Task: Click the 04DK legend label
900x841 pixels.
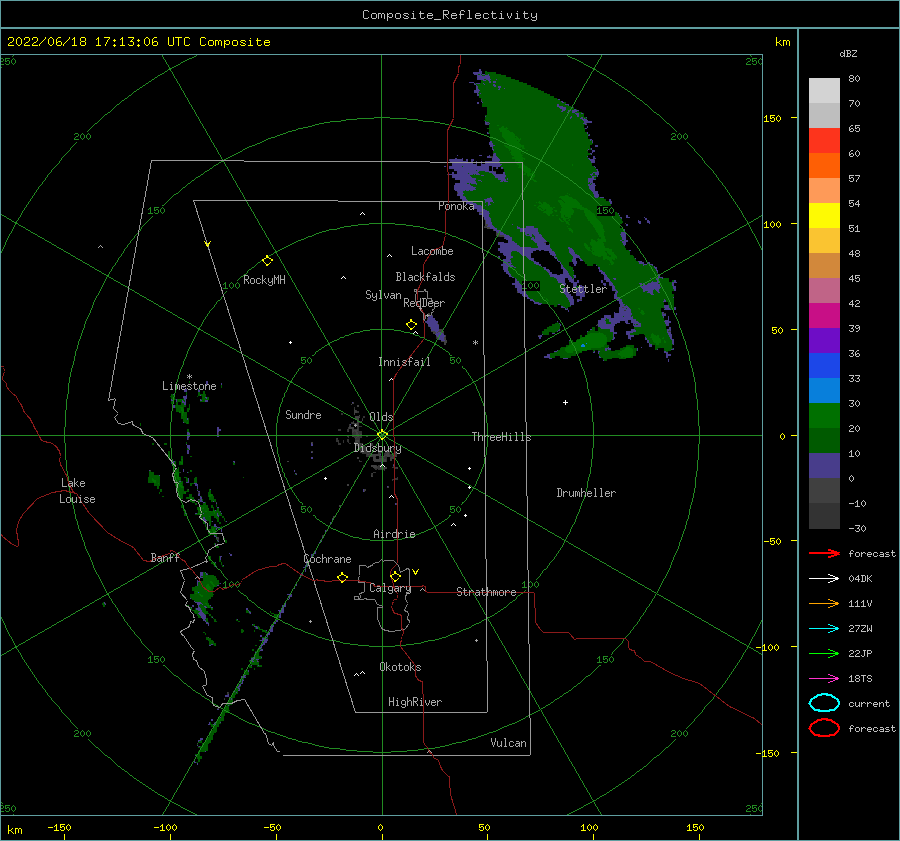Action: (860, 579)
